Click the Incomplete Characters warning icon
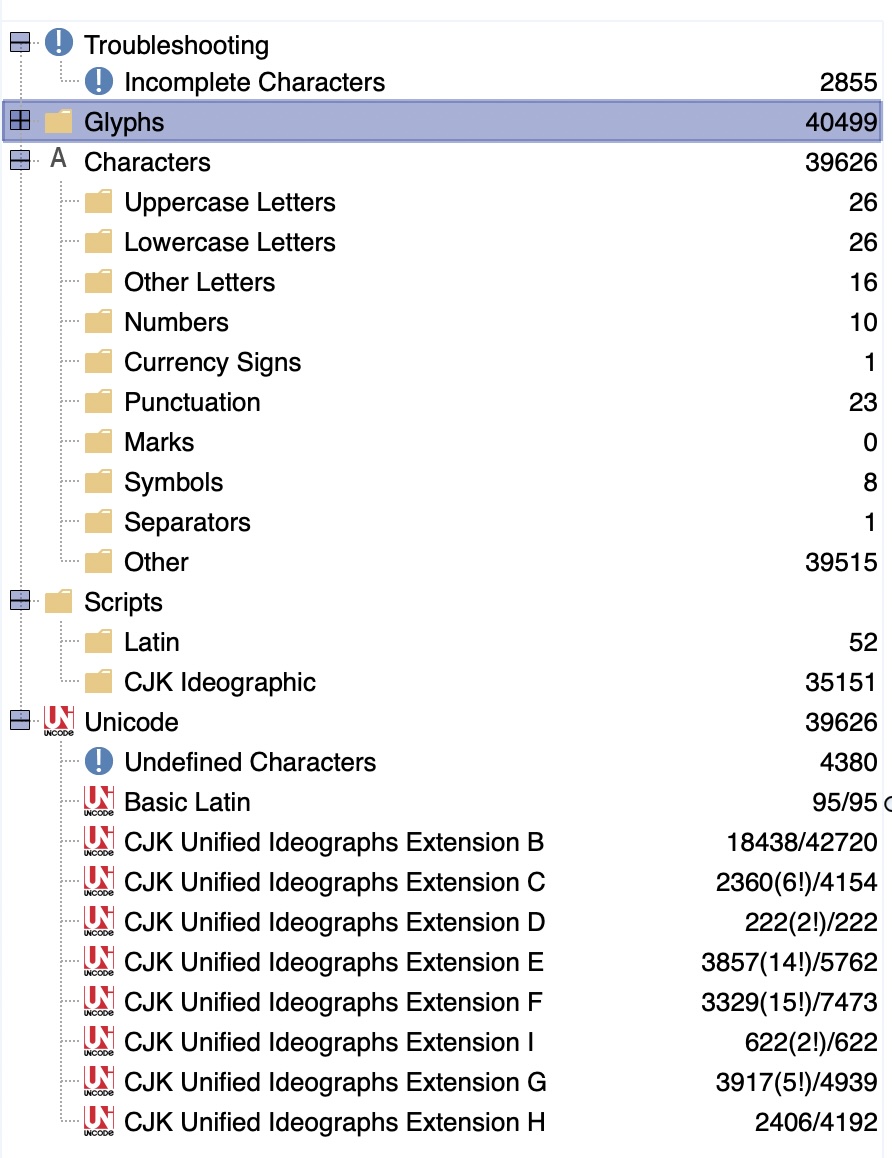892x1158 pixels. (99, 81)
